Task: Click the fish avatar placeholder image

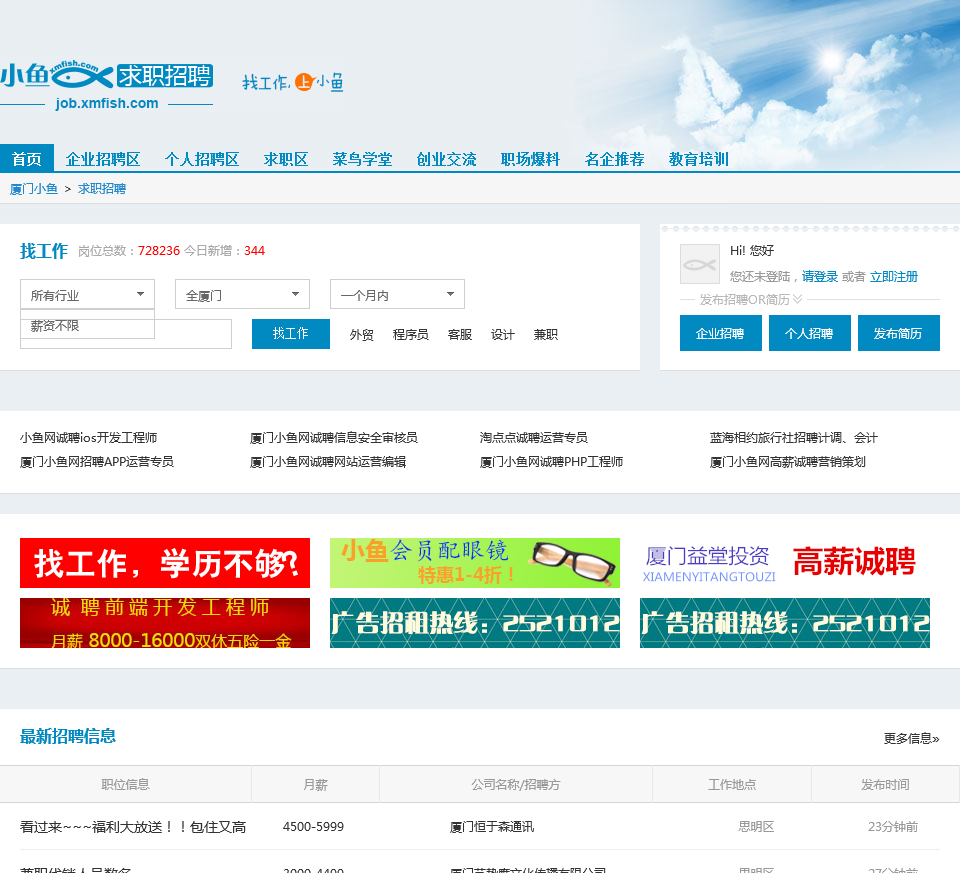Action: tap(700, 264)
